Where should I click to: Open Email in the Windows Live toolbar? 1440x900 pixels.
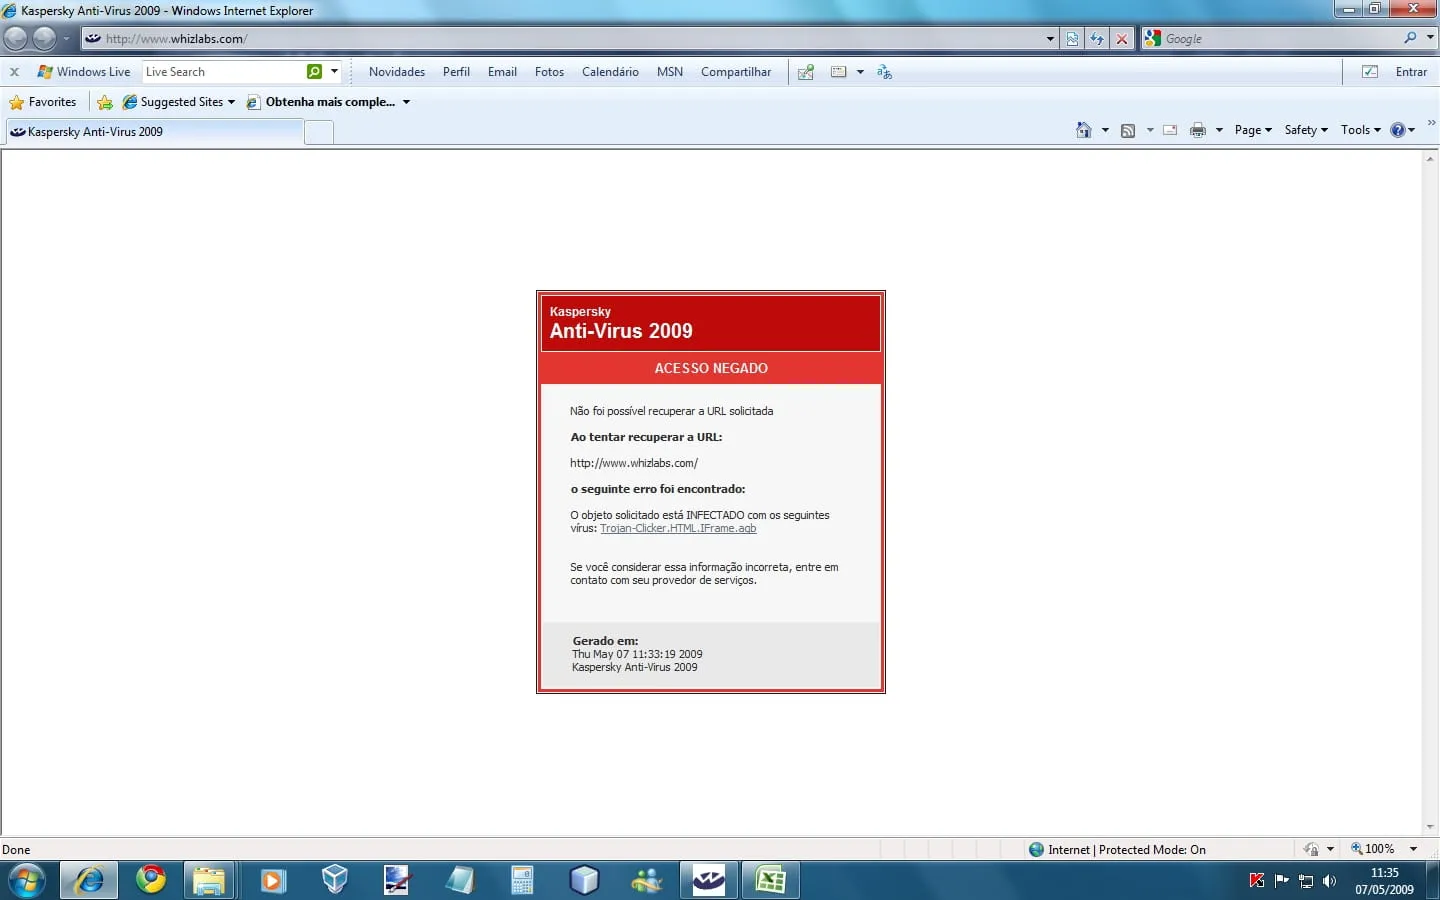[502, 72]
